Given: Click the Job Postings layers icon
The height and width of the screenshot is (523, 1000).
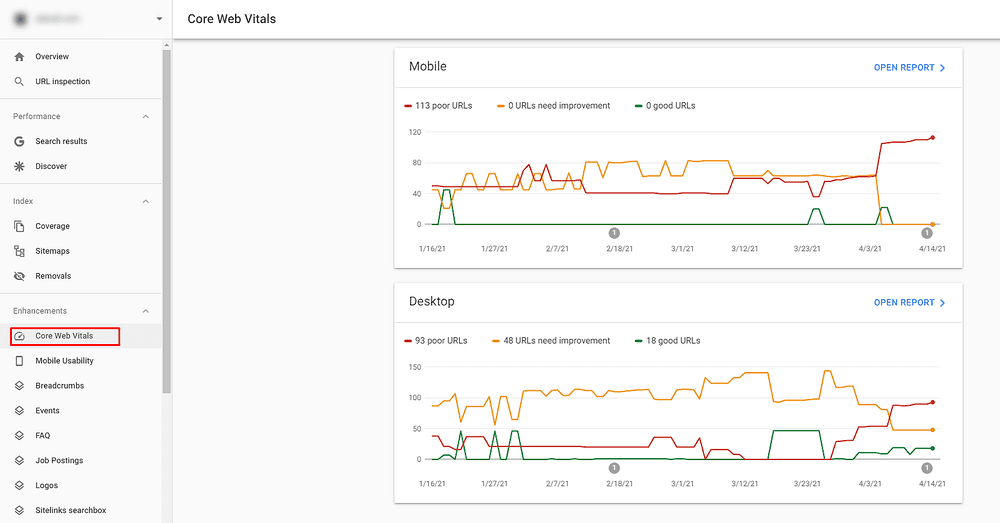Looking at the screenshot, I should (x=19, y=460).
